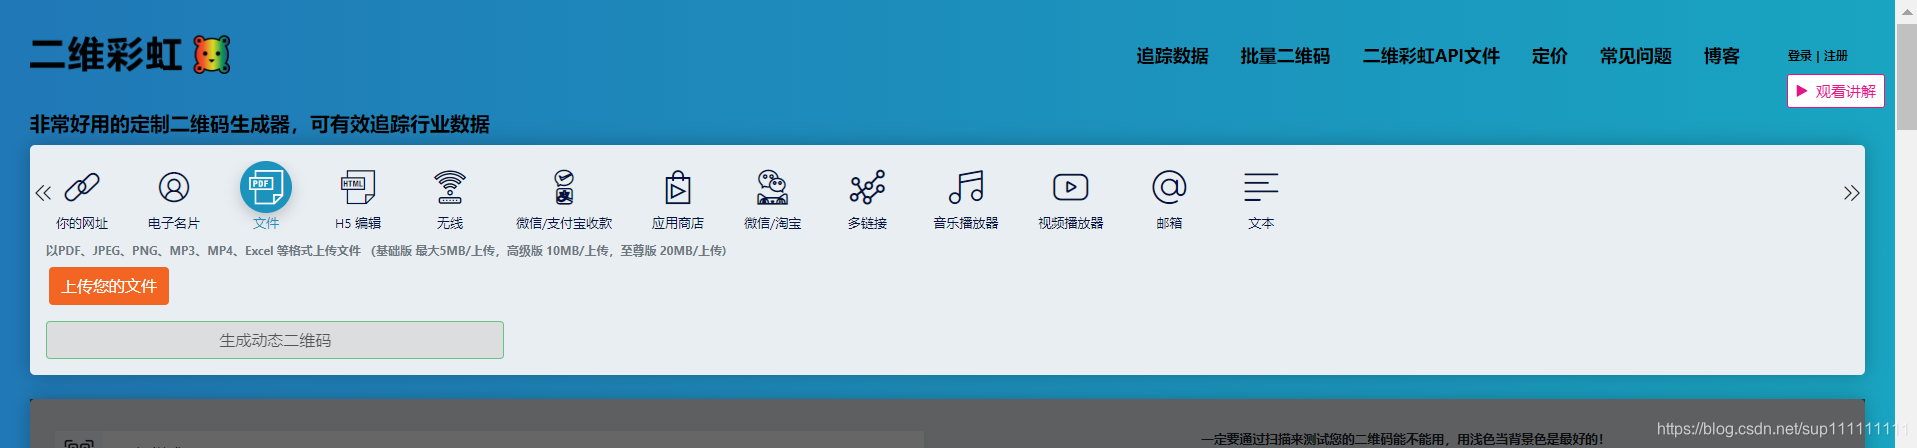Select the 应用商店 app store icon

[x=678, y=187]
